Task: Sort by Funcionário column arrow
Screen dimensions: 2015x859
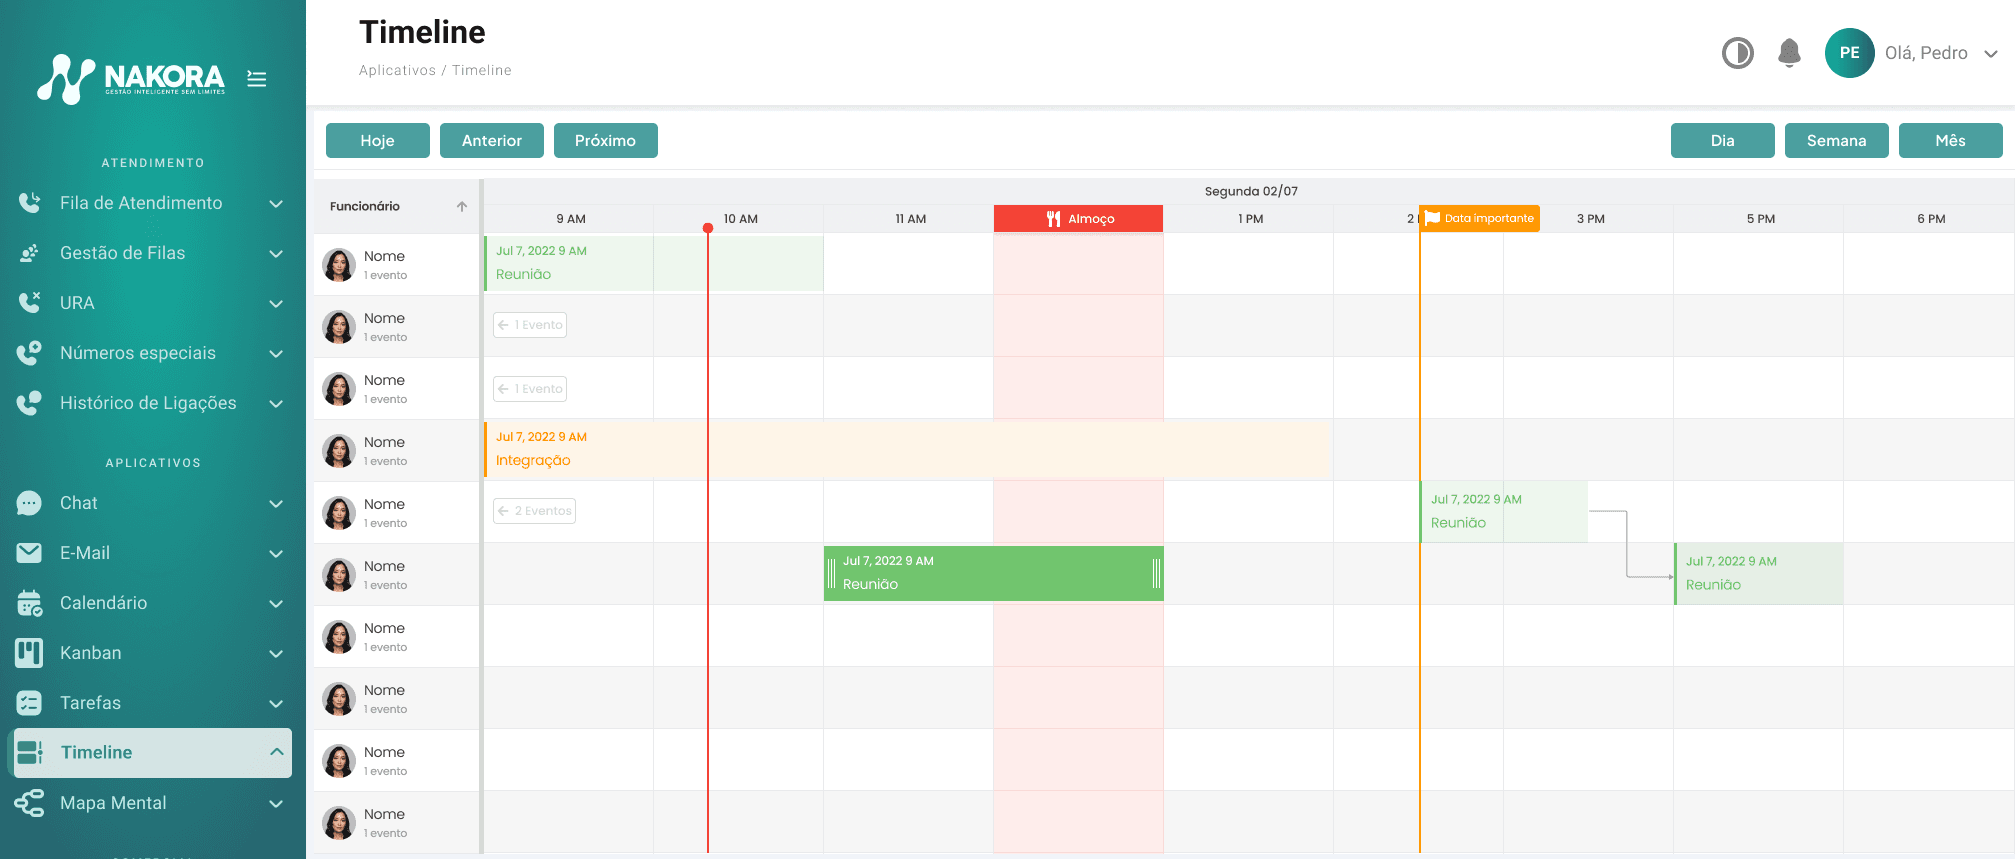Action: tap(462, 207)
